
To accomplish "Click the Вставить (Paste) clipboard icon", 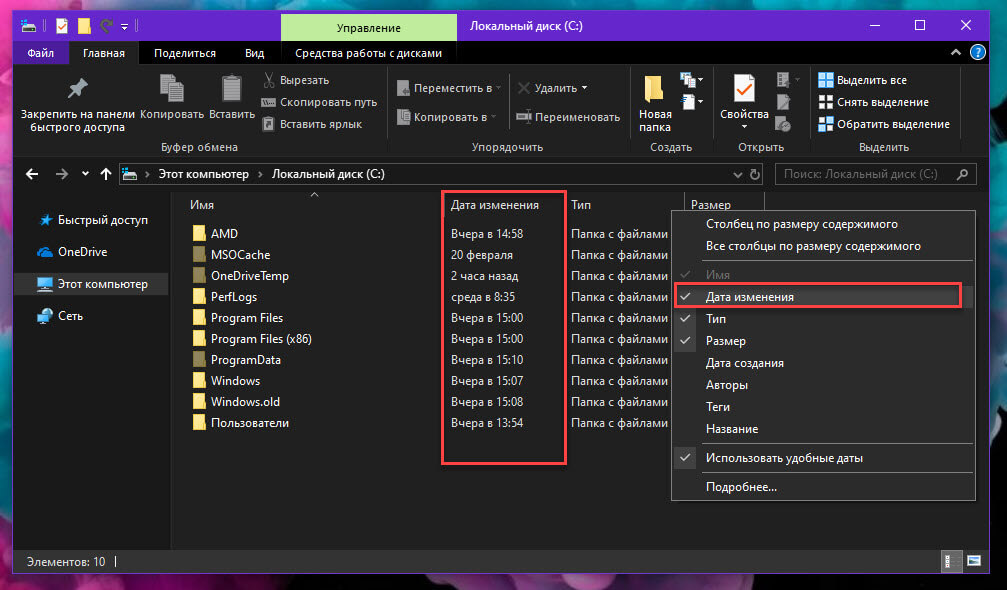I will (x=231, y=88).
